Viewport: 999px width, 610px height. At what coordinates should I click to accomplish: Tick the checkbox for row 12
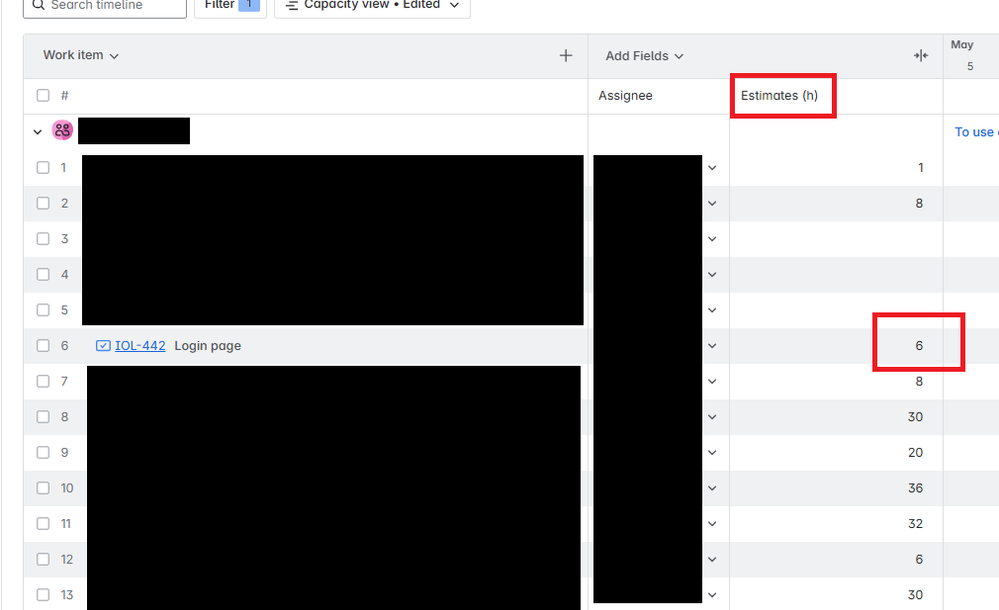coord(43,560)
